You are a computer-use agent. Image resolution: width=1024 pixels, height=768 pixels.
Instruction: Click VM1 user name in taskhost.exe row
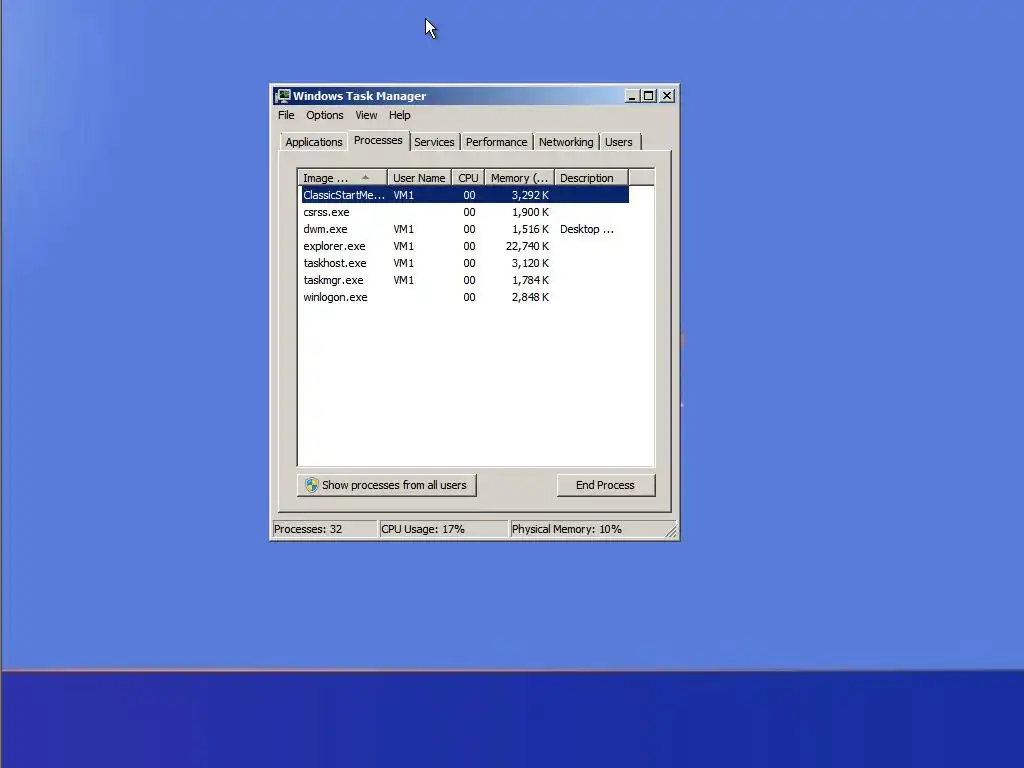tap(404, 263)
